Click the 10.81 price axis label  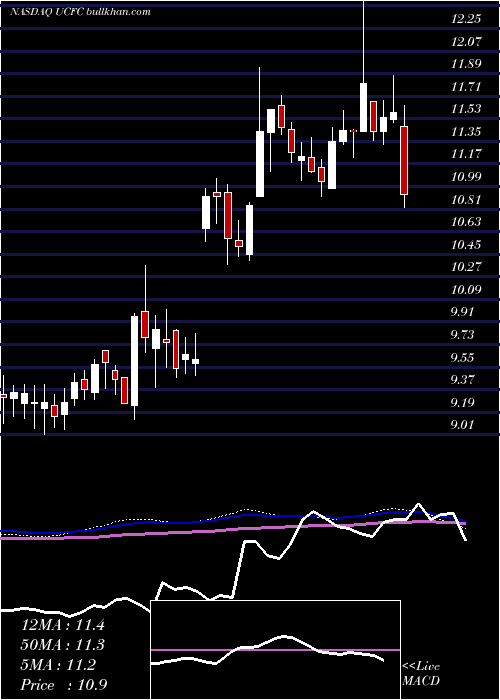[x=466, y=199]
